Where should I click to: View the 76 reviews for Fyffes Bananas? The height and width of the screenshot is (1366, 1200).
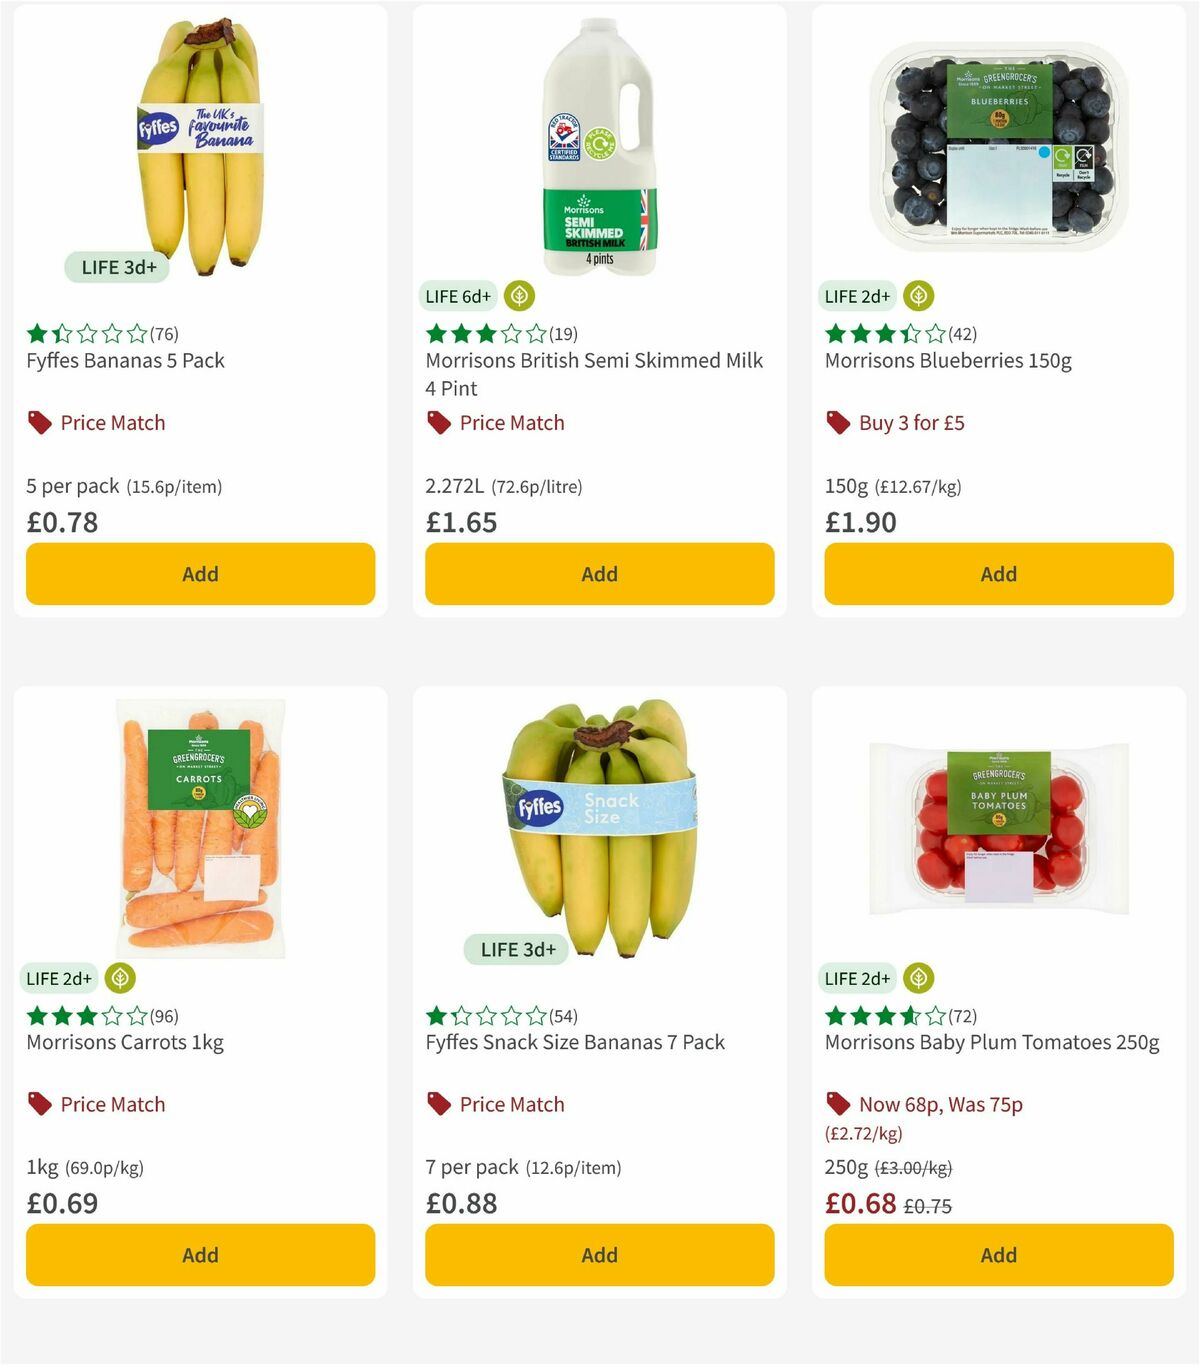(x=162, y=334)
